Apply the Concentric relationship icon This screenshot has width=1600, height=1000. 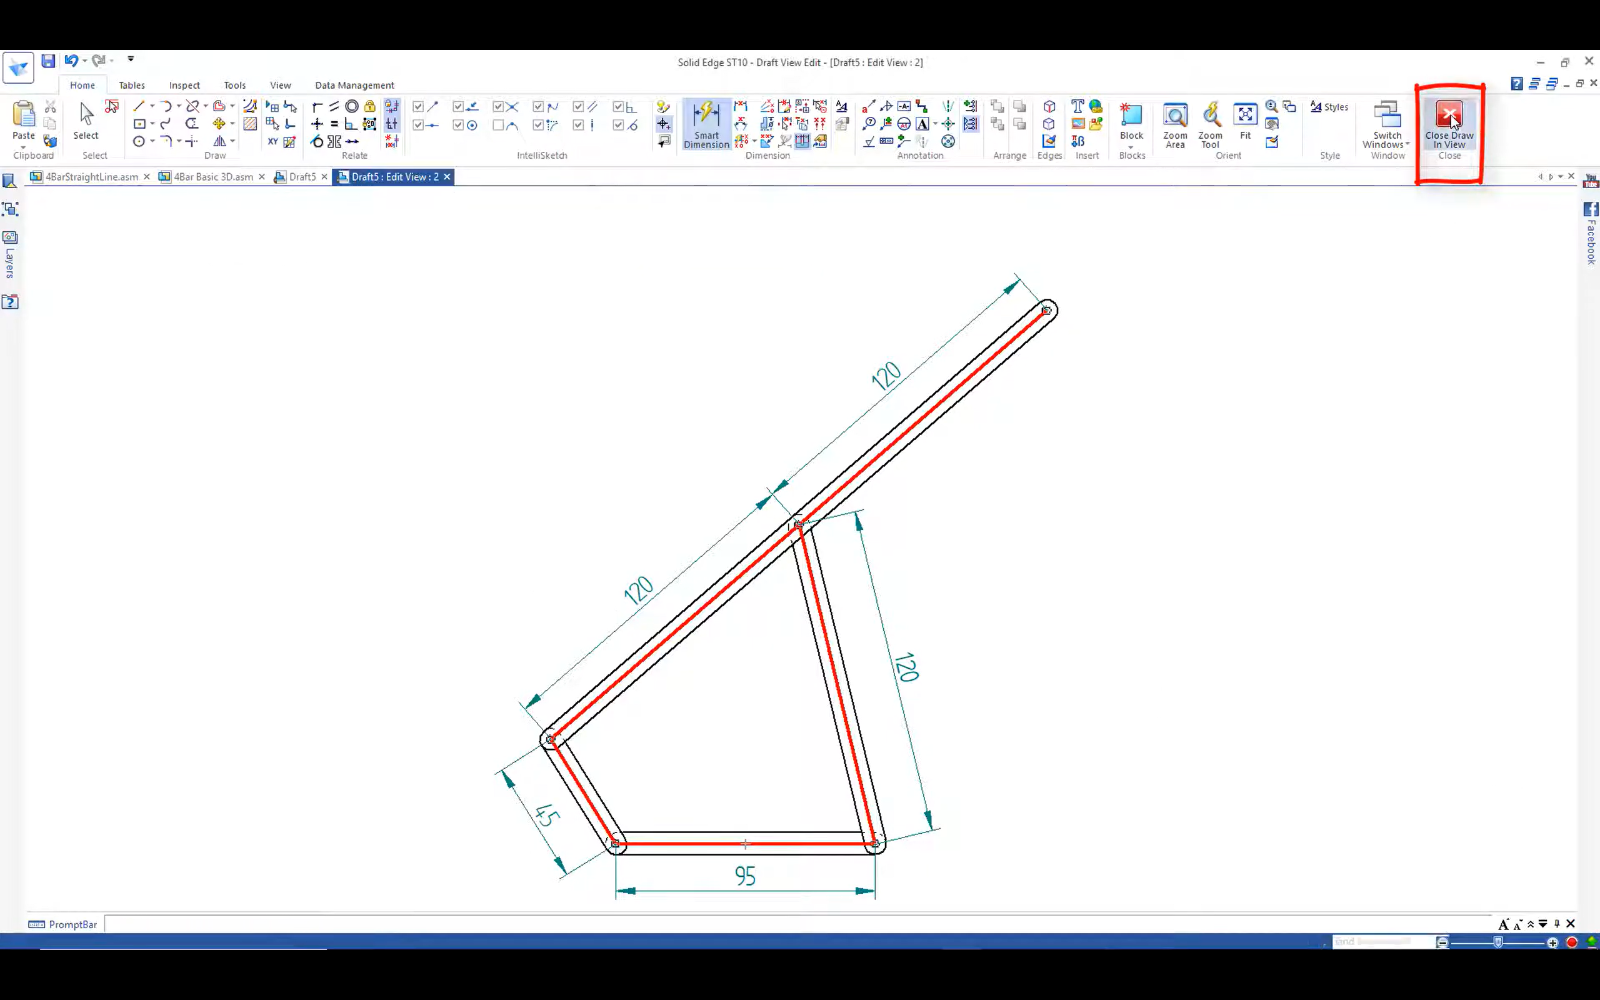point(351,106)
